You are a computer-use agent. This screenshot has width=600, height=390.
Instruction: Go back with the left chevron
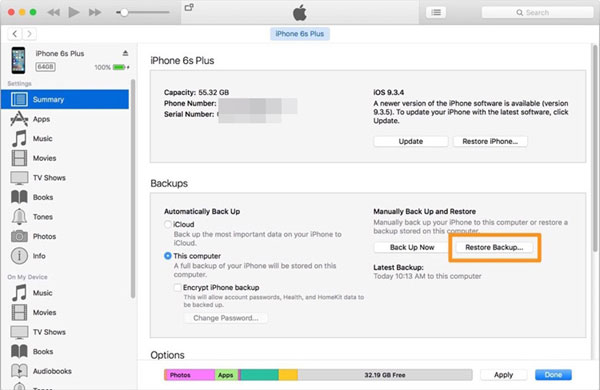pos(15,34)
